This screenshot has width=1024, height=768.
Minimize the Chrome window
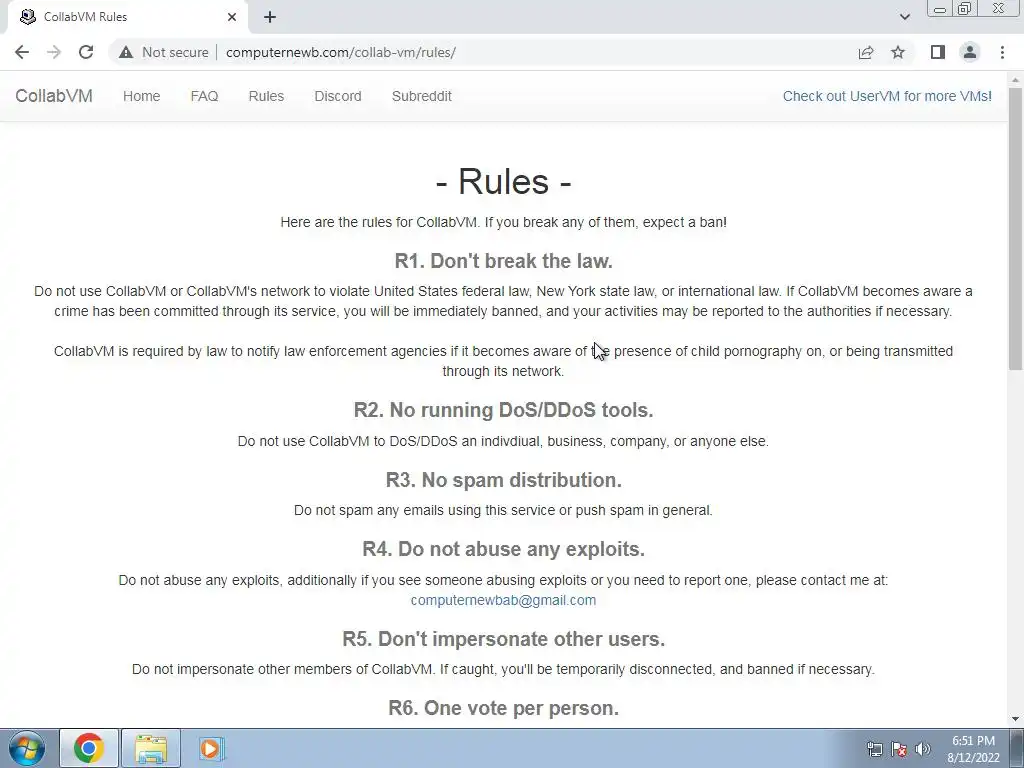click(x=940, y=8)
